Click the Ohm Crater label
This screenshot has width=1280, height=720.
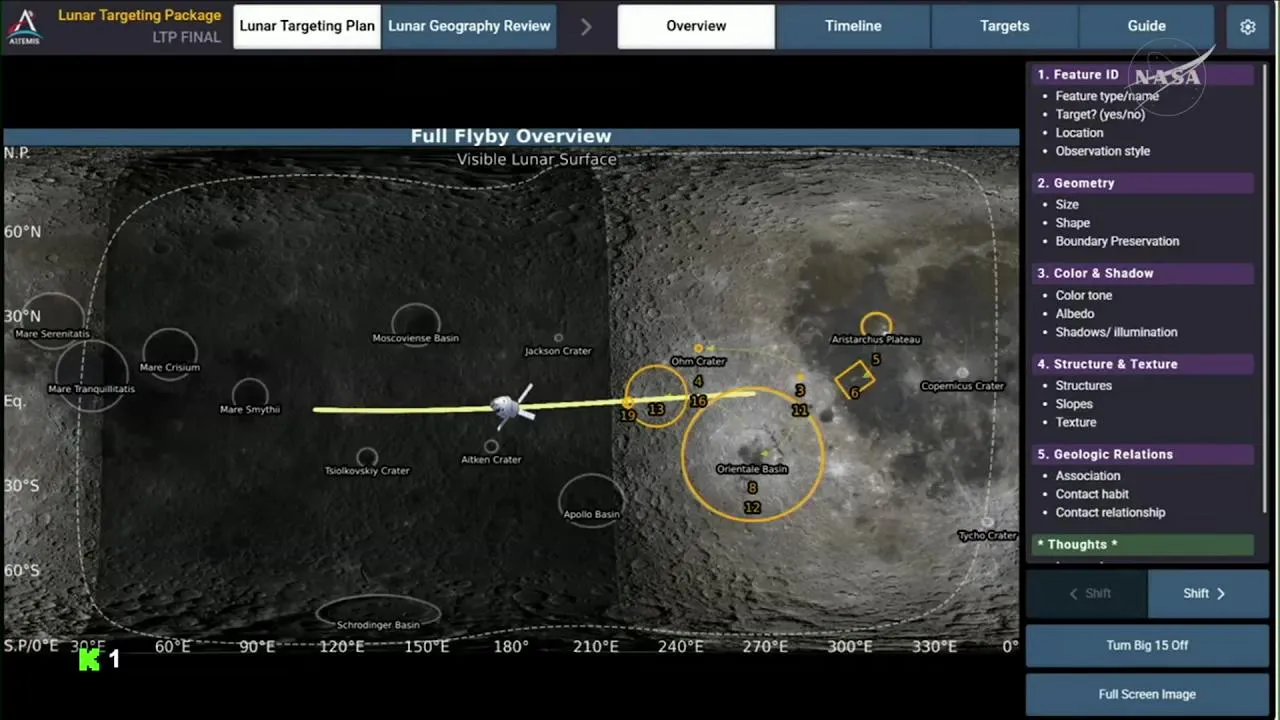(698, 361)
